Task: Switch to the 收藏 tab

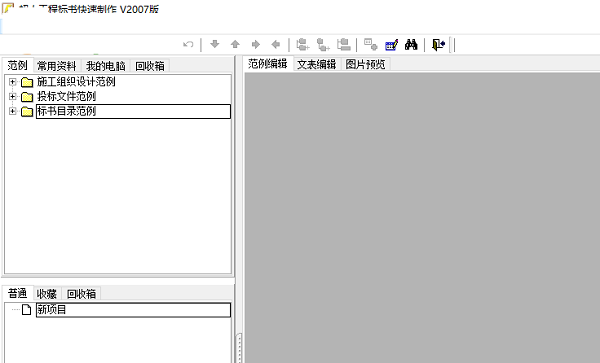Action: point(47,294)
